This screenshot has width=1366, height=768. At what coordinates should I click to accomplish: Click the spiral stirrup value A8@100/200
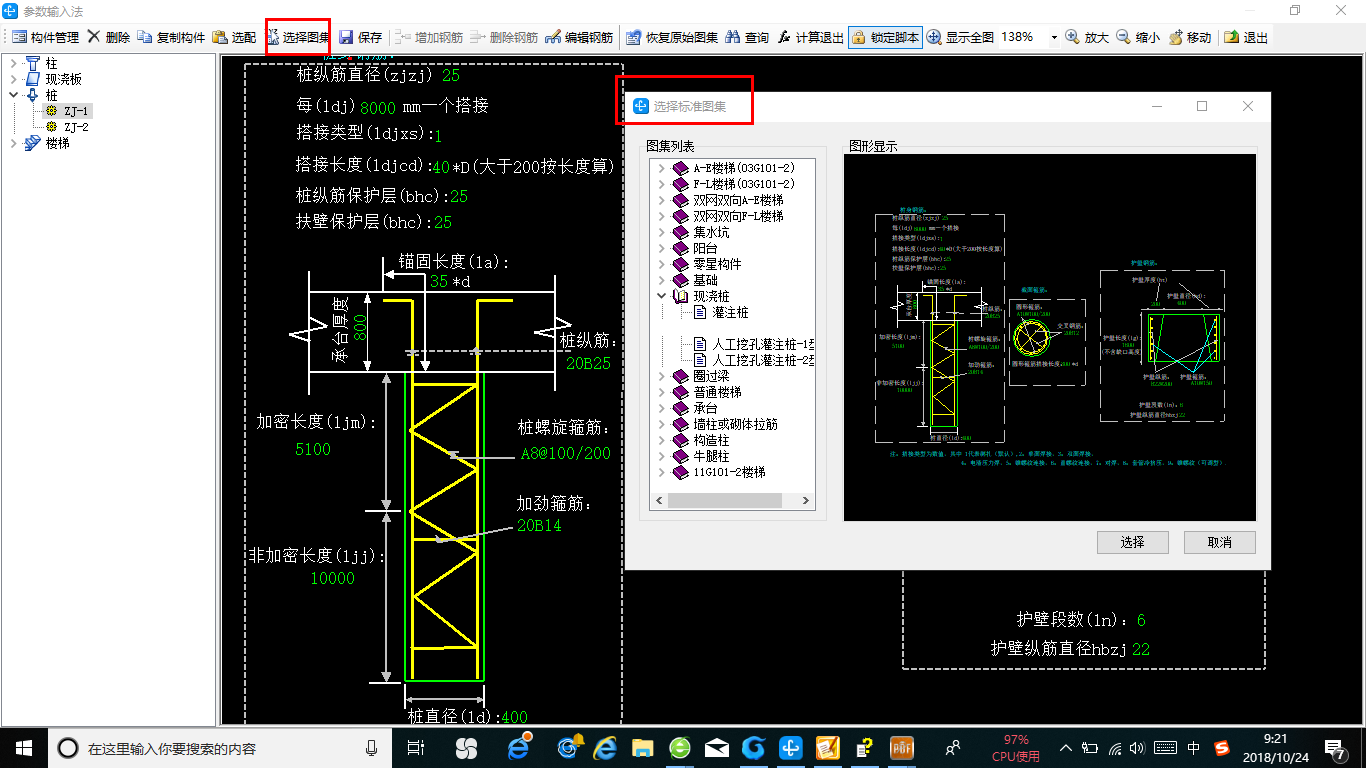pos(565,453)
